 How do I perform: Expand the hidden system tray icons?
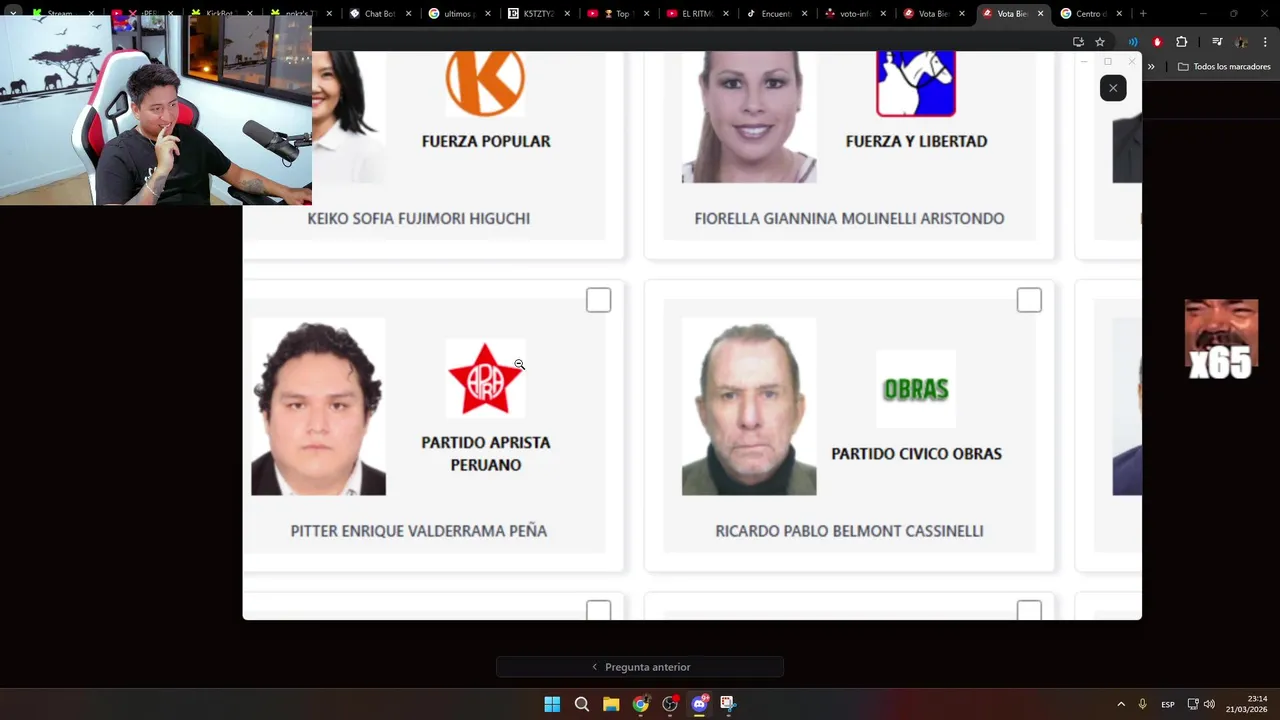tap(1121, 705)
